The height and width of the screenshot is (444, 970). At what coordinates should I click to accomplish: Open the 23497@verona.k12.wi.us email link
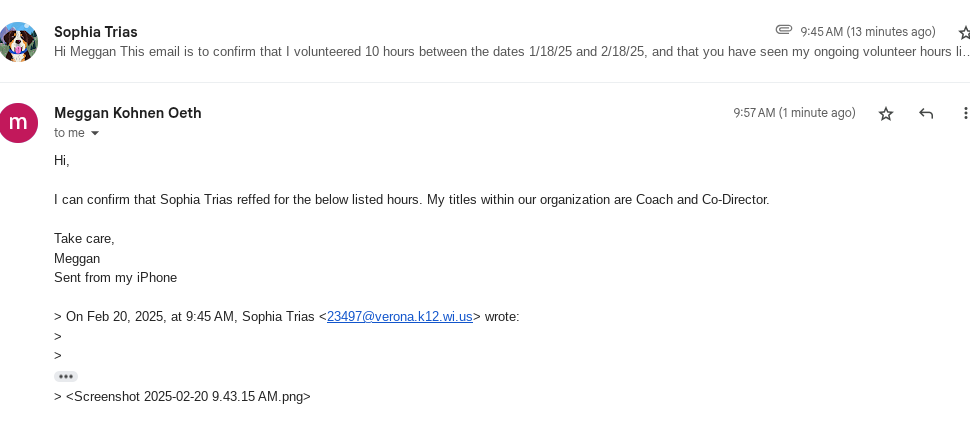point(399,317)
